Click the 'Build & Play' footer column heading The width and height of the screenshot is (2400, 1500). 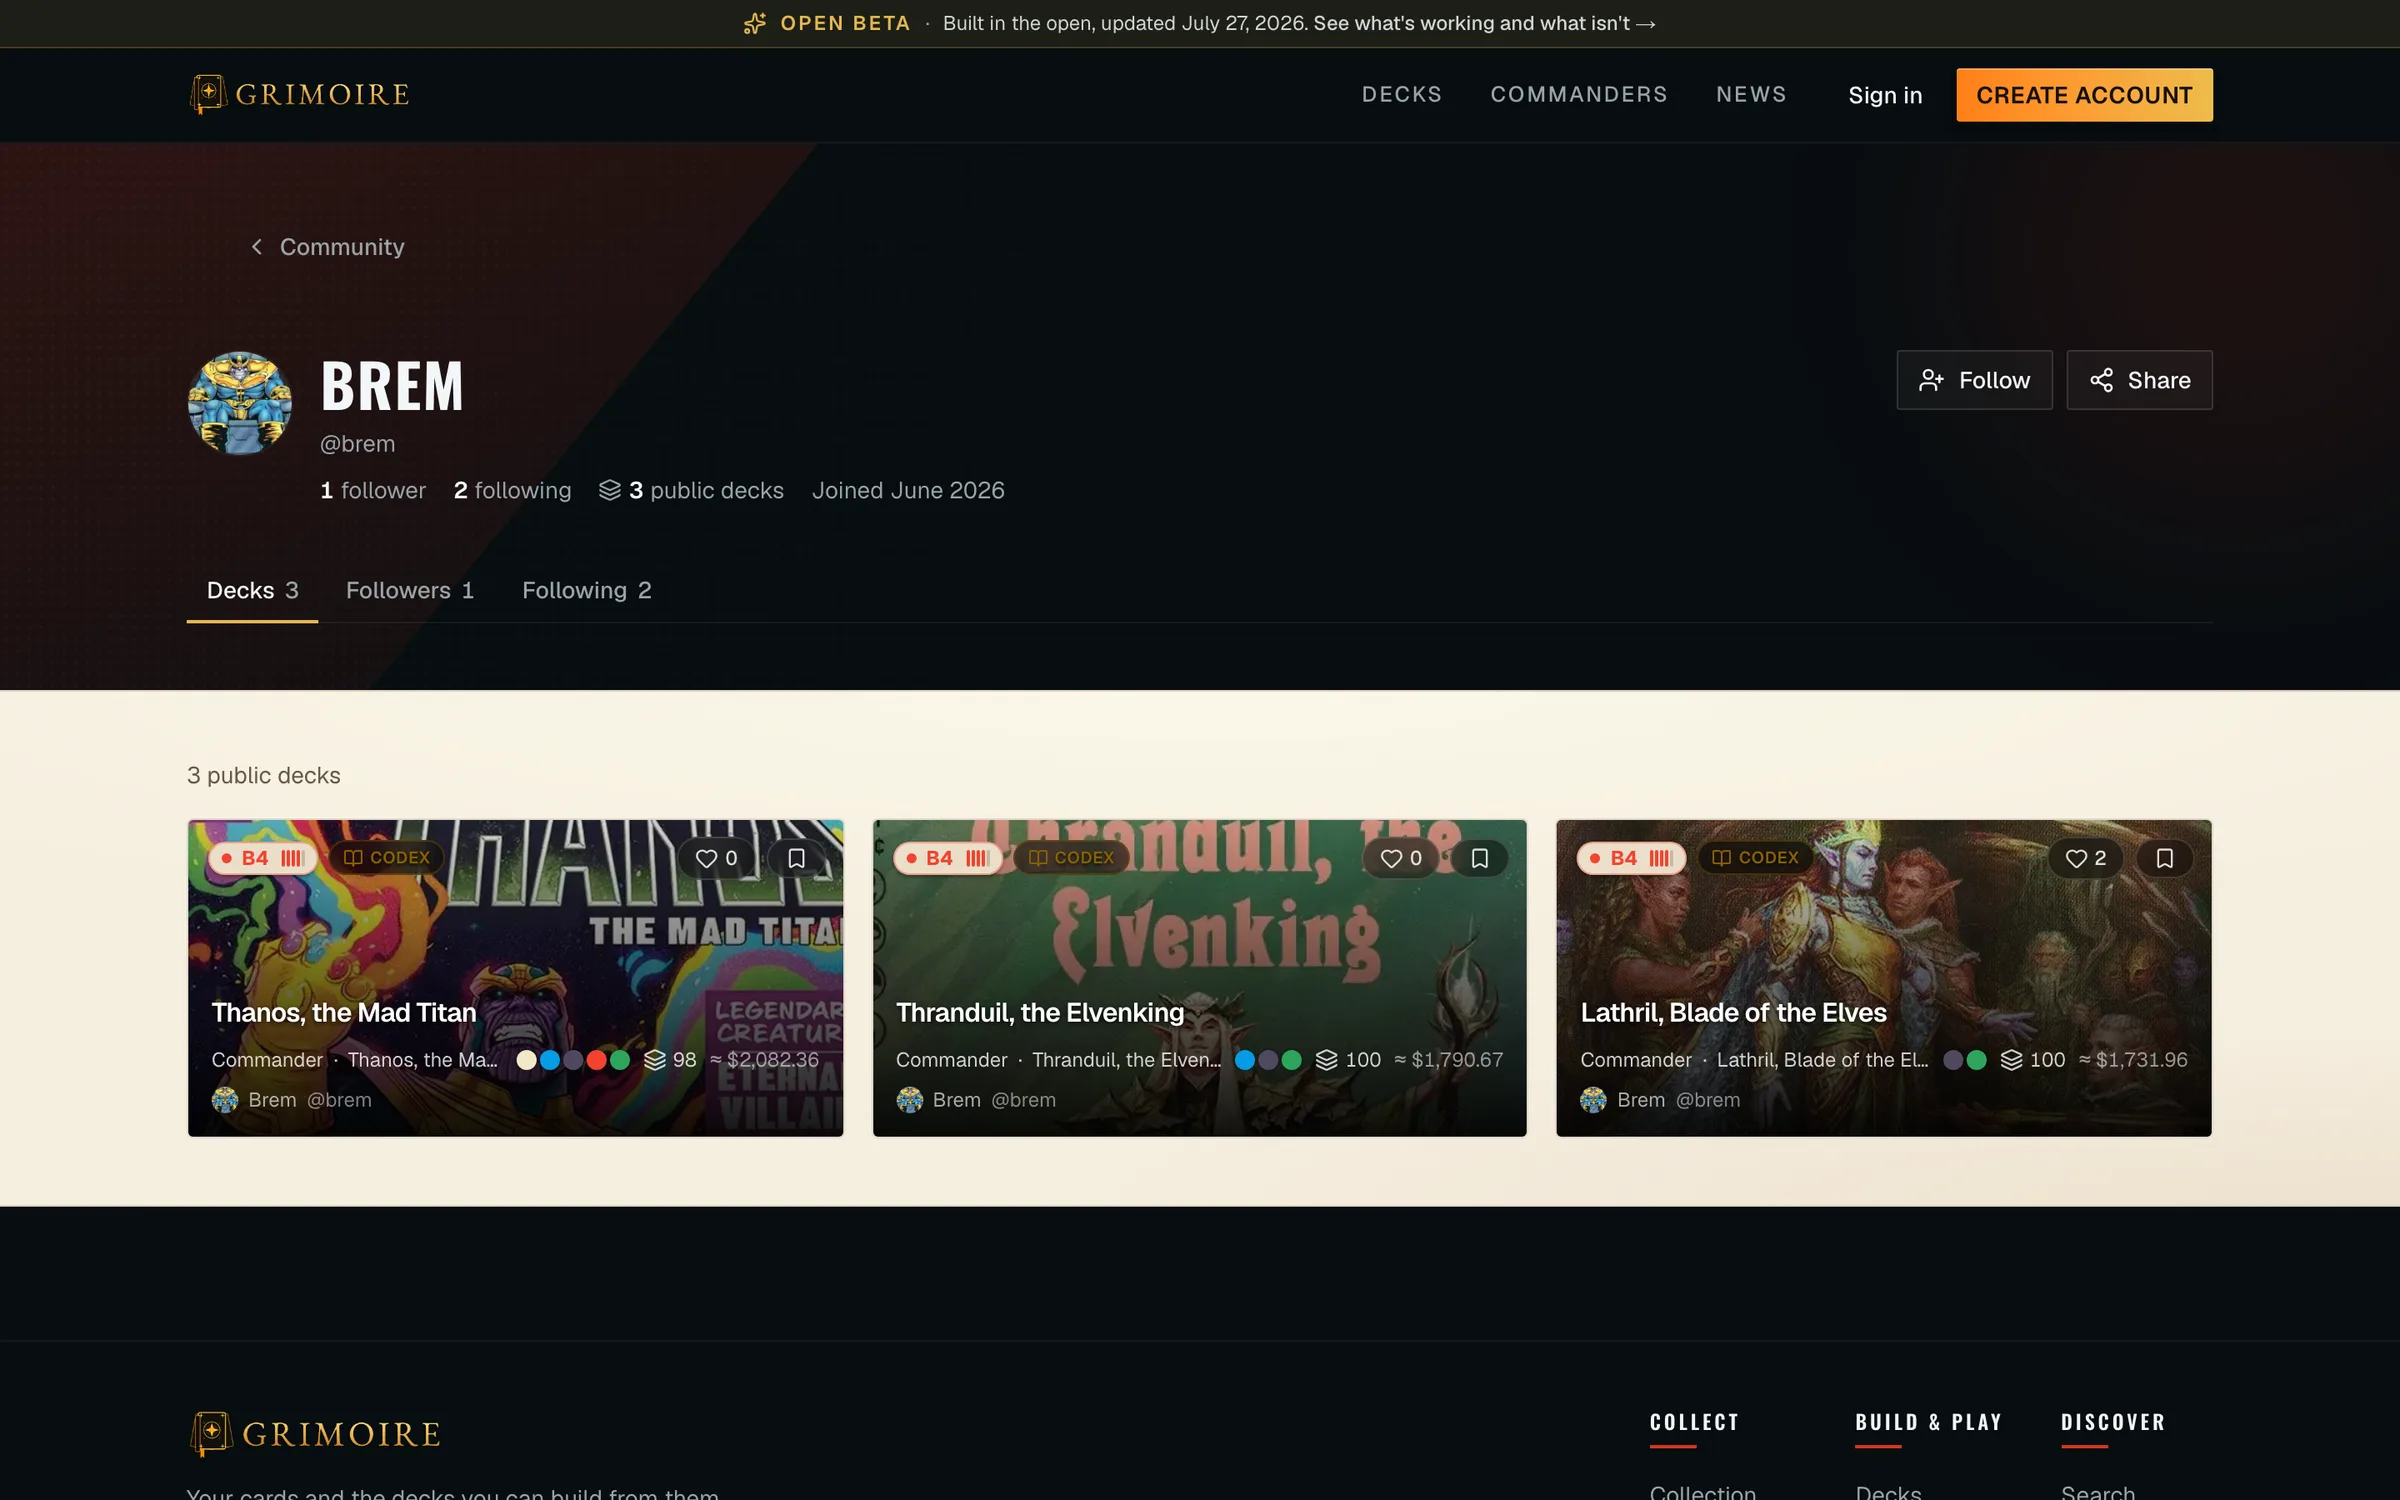pos(1929,1422)
